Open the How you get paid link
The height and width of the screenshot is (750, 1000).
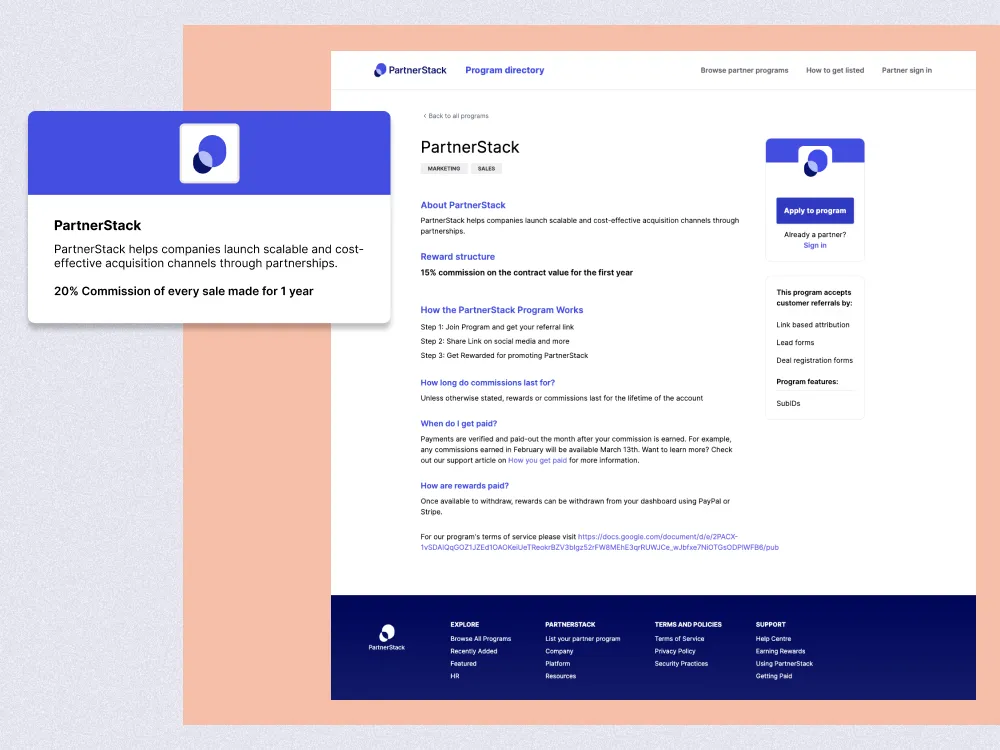tap(537, 460)
